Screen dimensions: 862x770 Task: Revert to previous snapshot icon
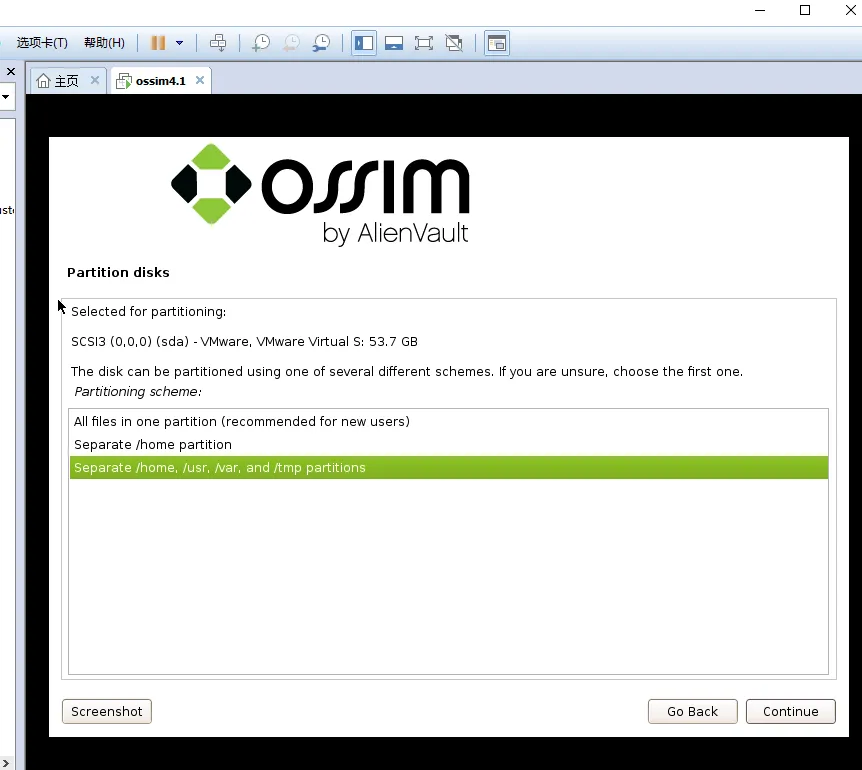[x=291, y=43]
